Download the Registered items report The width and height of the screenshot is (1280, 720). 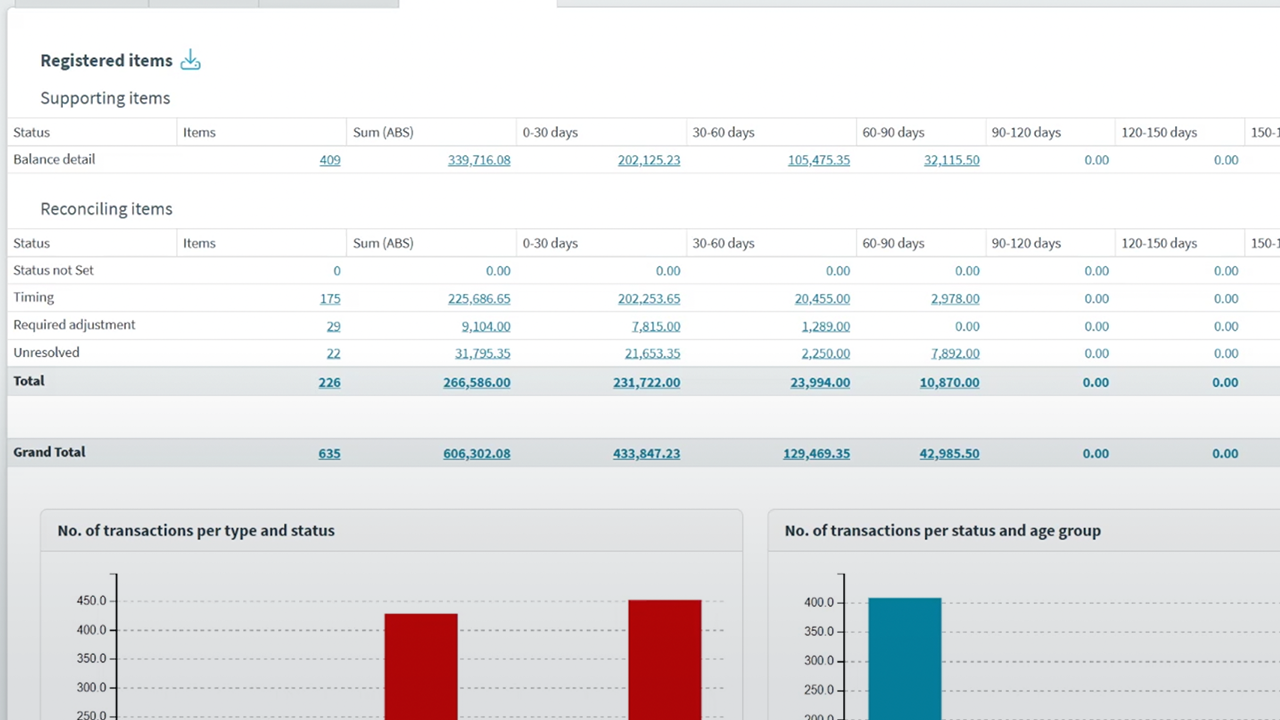pos(190,61)
